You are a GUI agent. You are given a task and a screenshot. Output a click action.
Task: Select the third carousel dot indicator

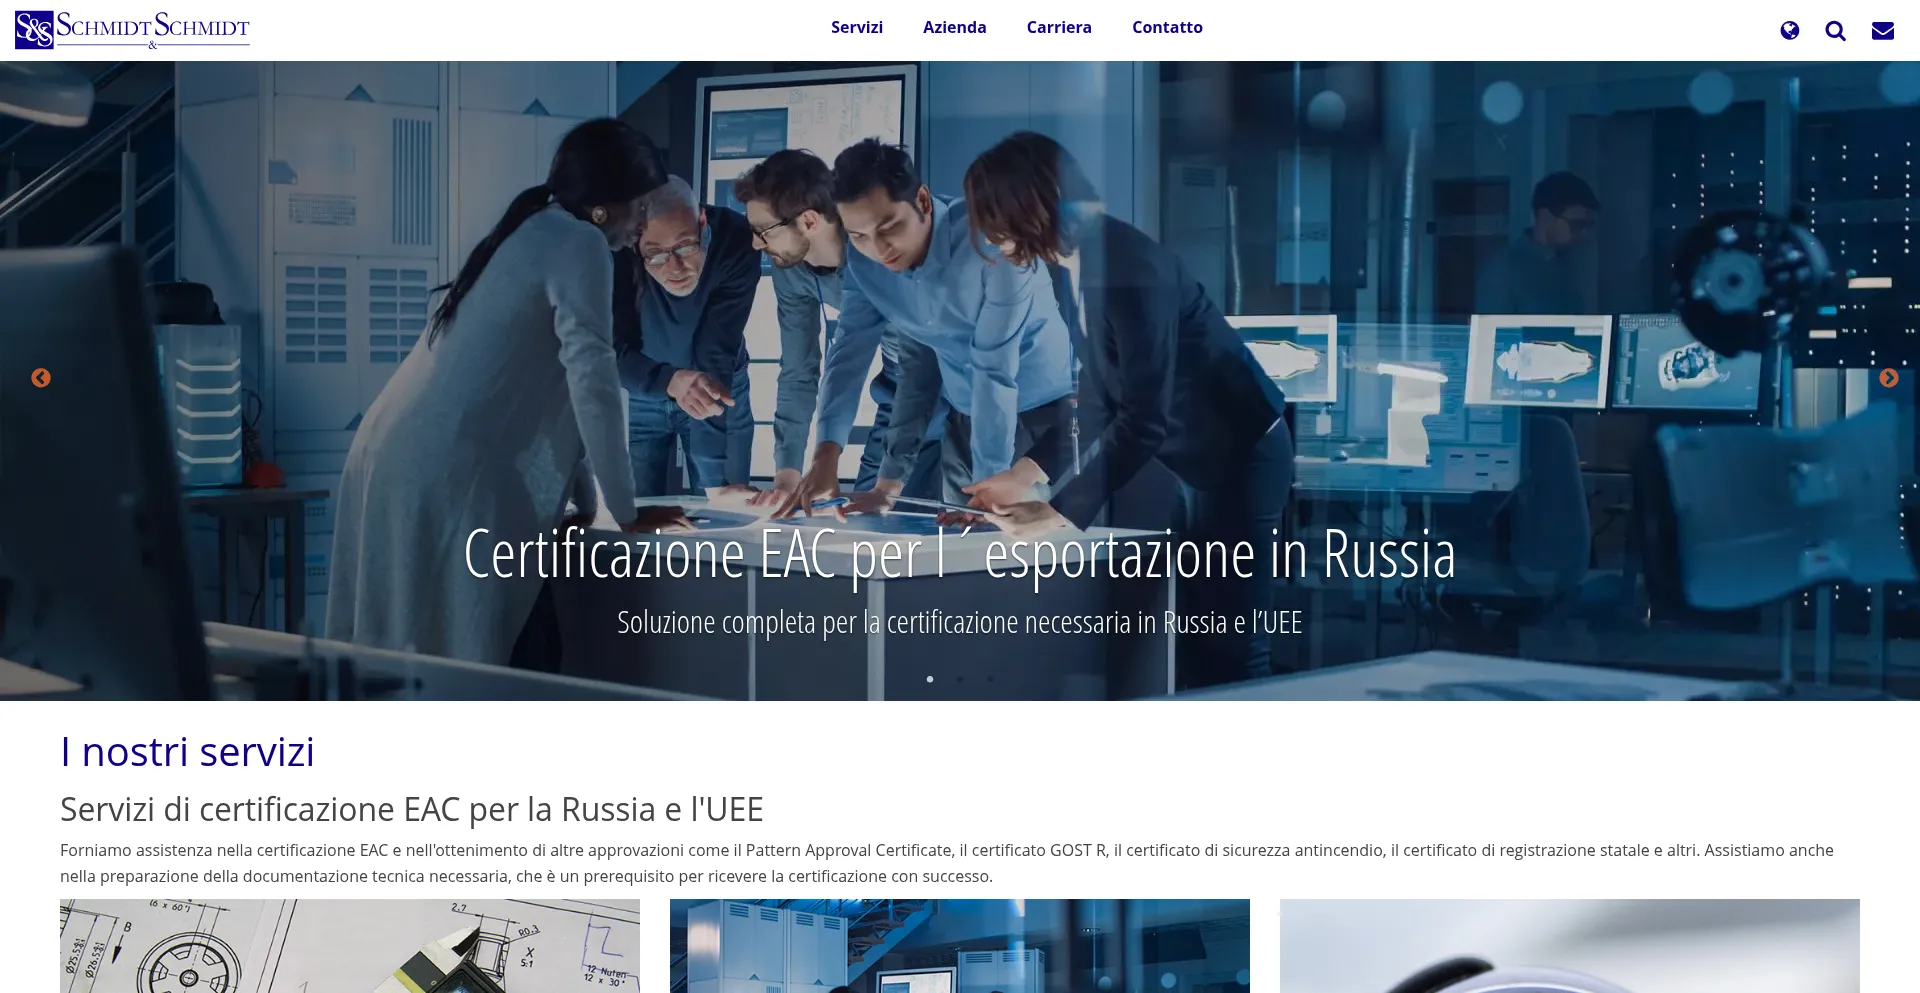pyautogui.click(x=990, y=679)
